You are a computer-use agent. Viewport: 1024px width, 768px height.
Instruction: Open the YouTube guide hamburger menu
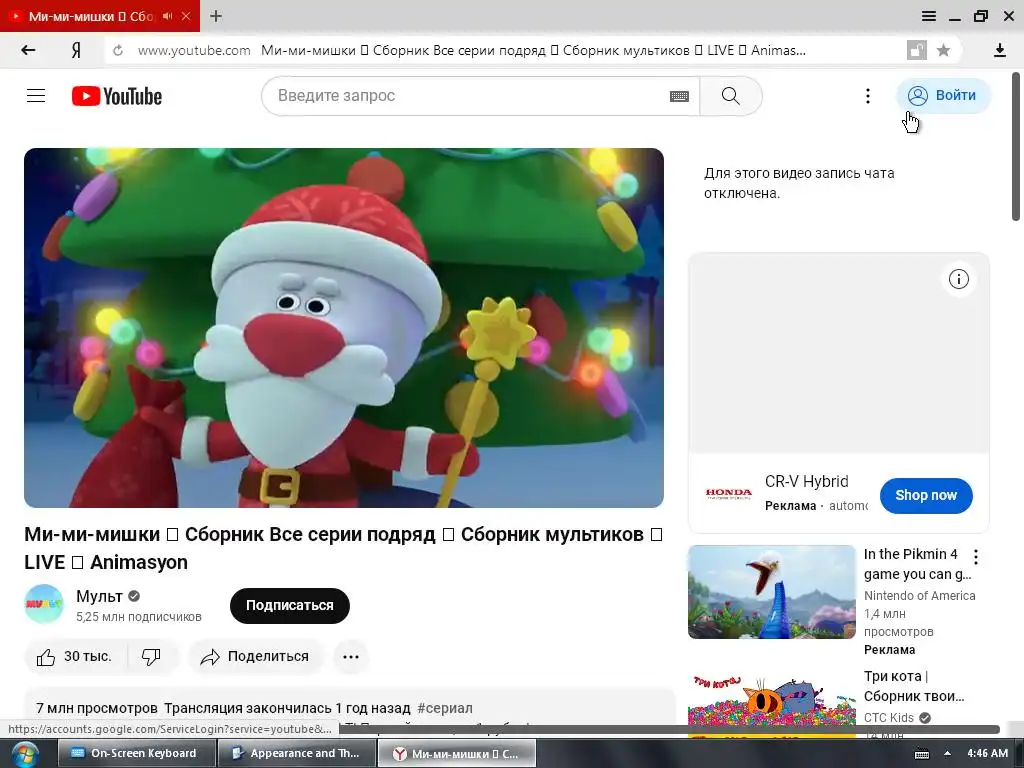click(36, 96)
